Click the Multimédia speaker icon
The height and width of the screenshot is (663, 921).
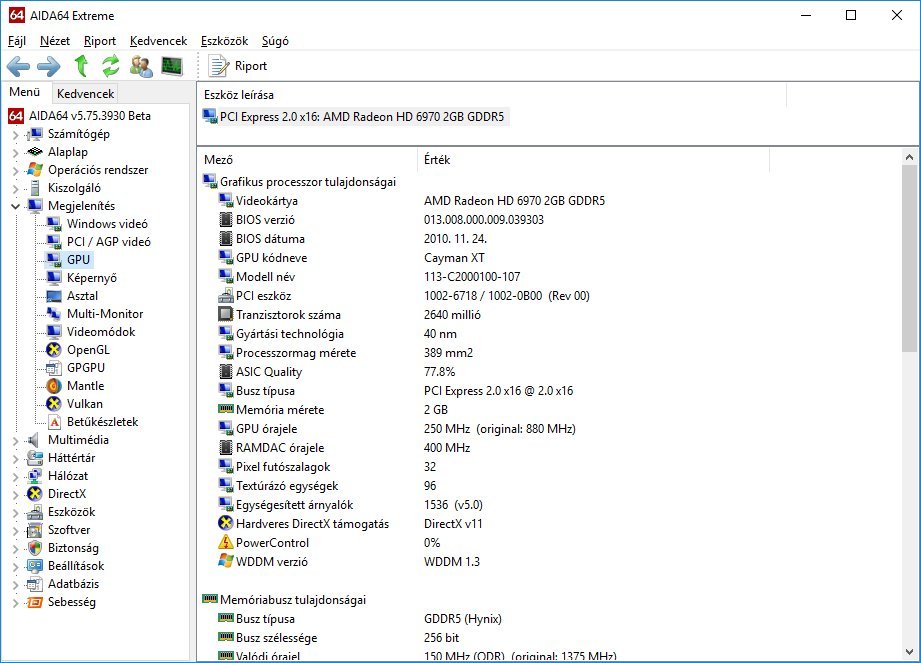click(34, 440)
